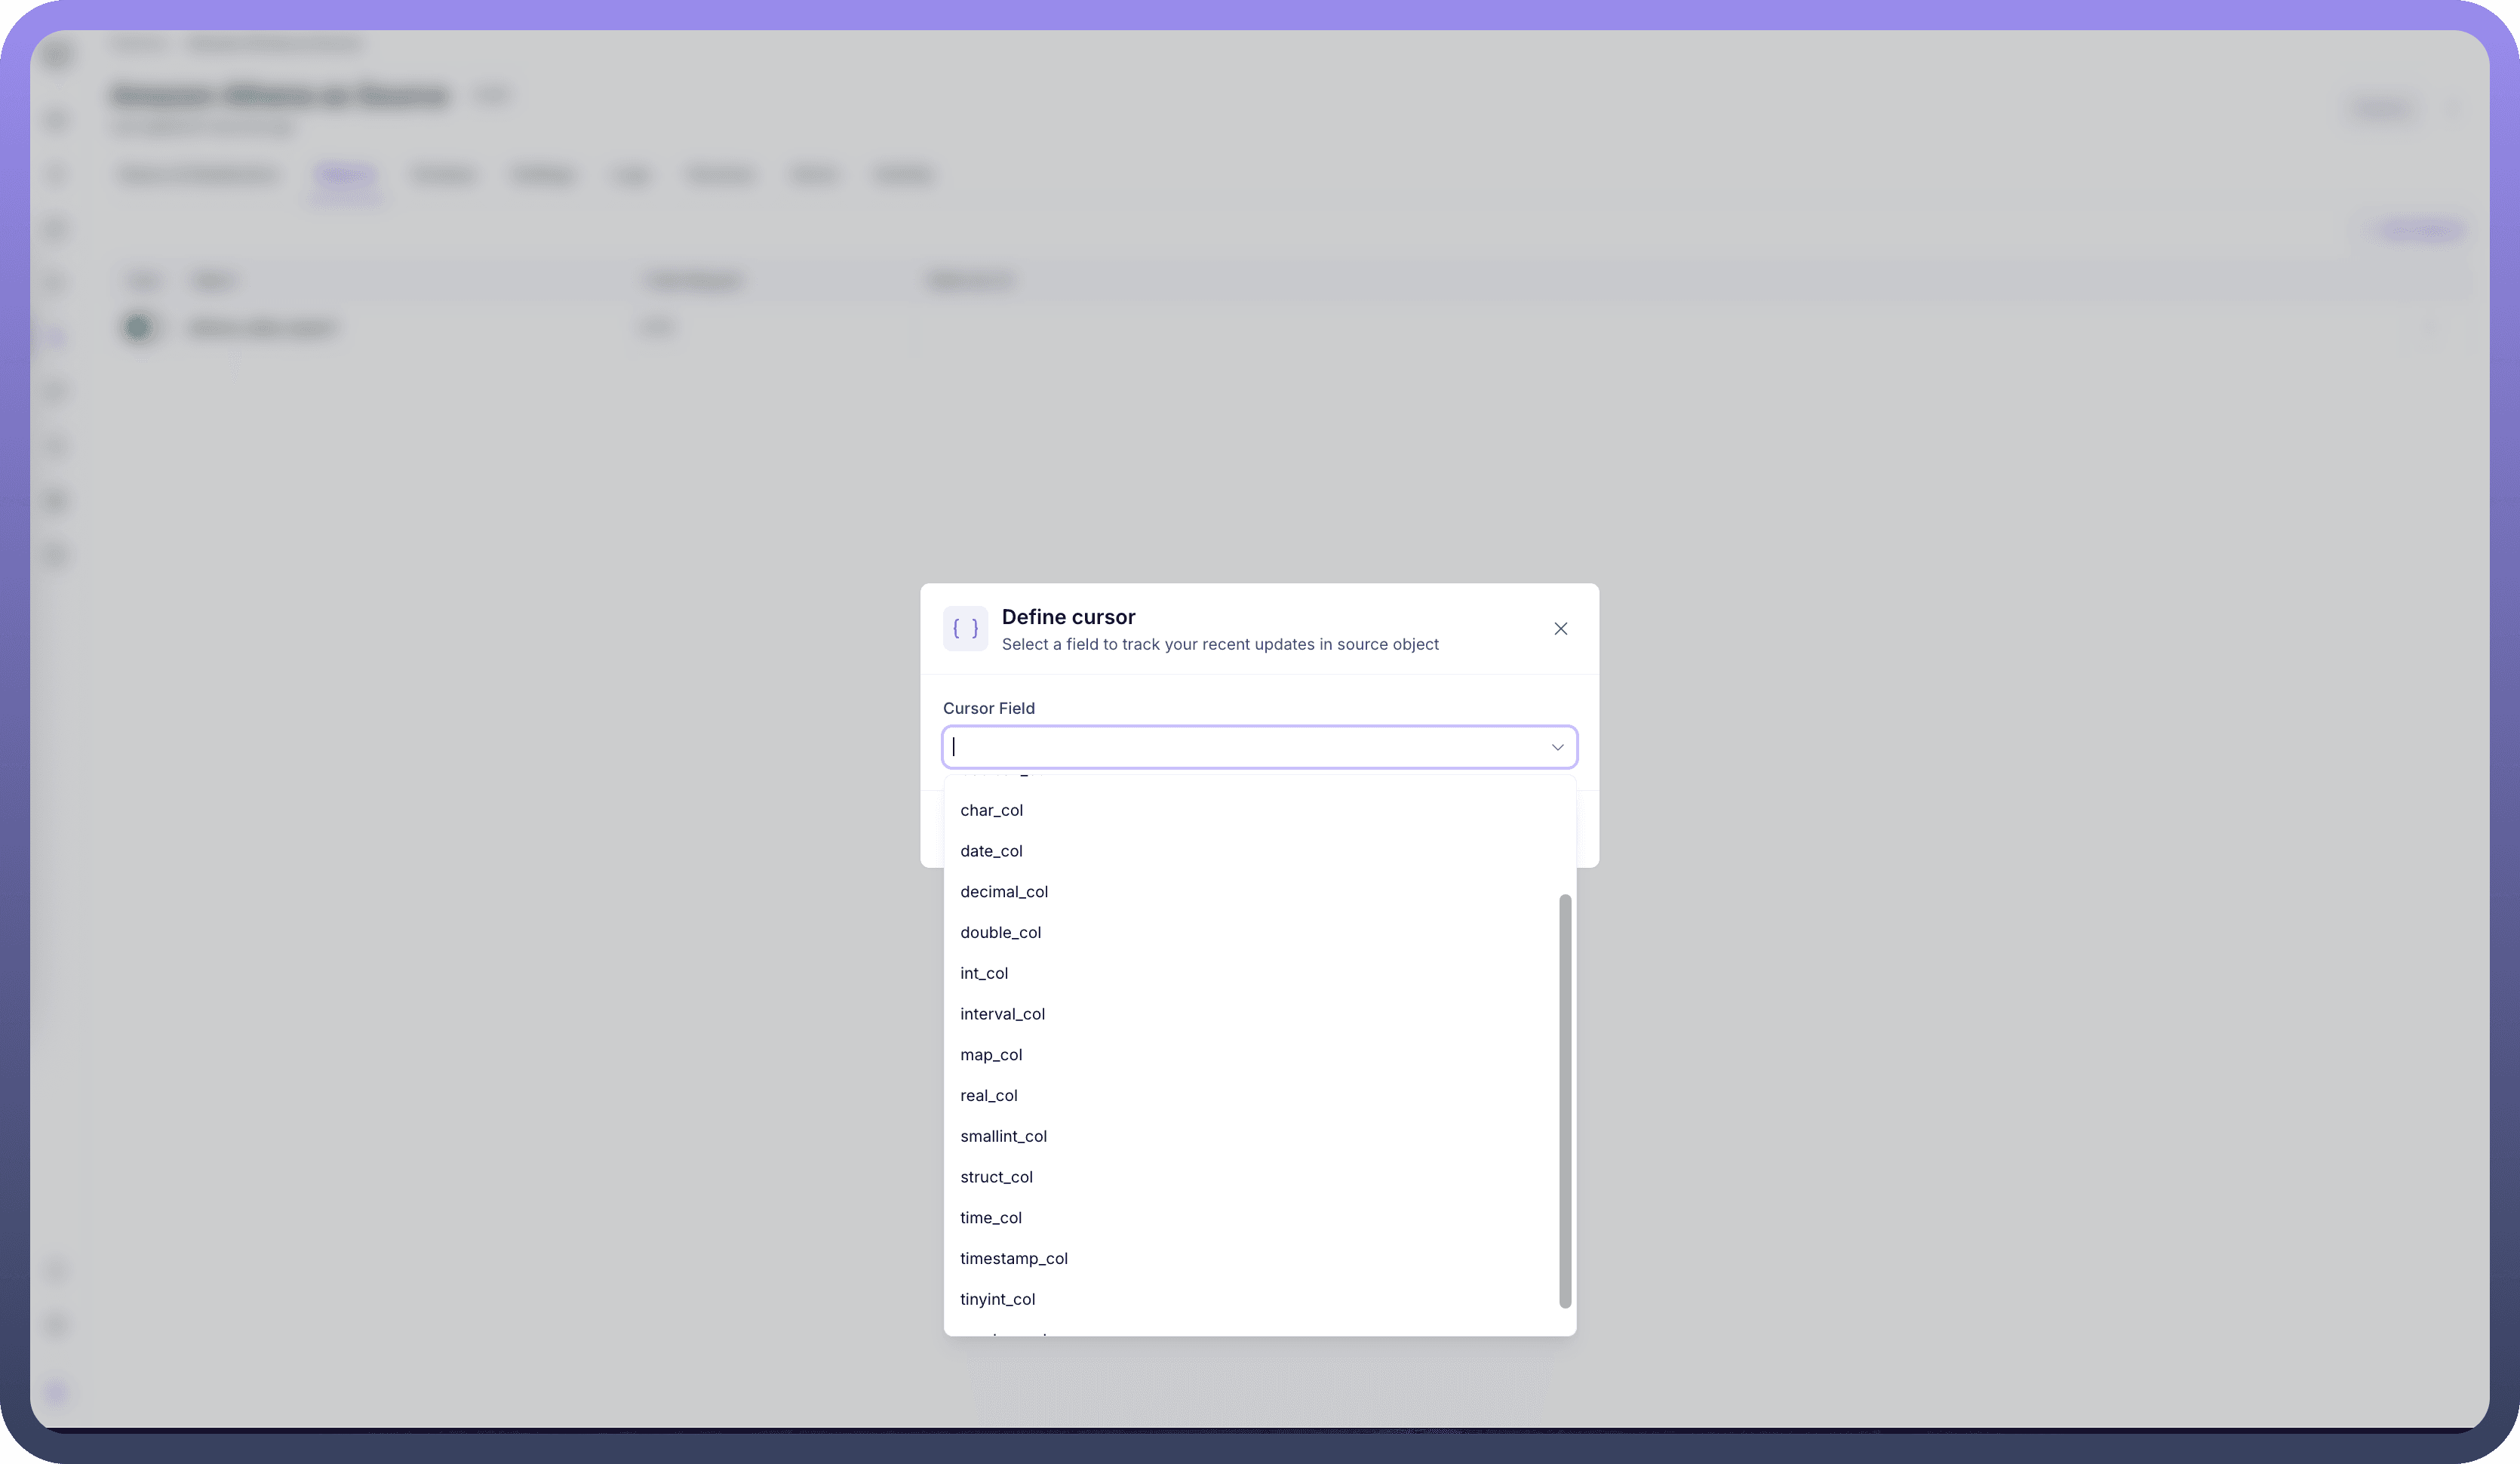Select timestamp_col option
The height and width of the screenshot is (1464, 2520).
pos(1013,1258)
